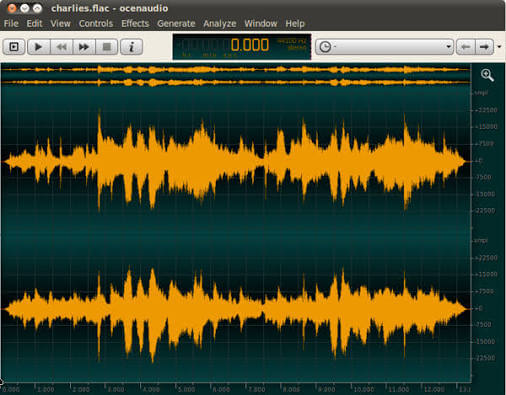Click the magnifier zoom-in icon

[x=487, y=75]
